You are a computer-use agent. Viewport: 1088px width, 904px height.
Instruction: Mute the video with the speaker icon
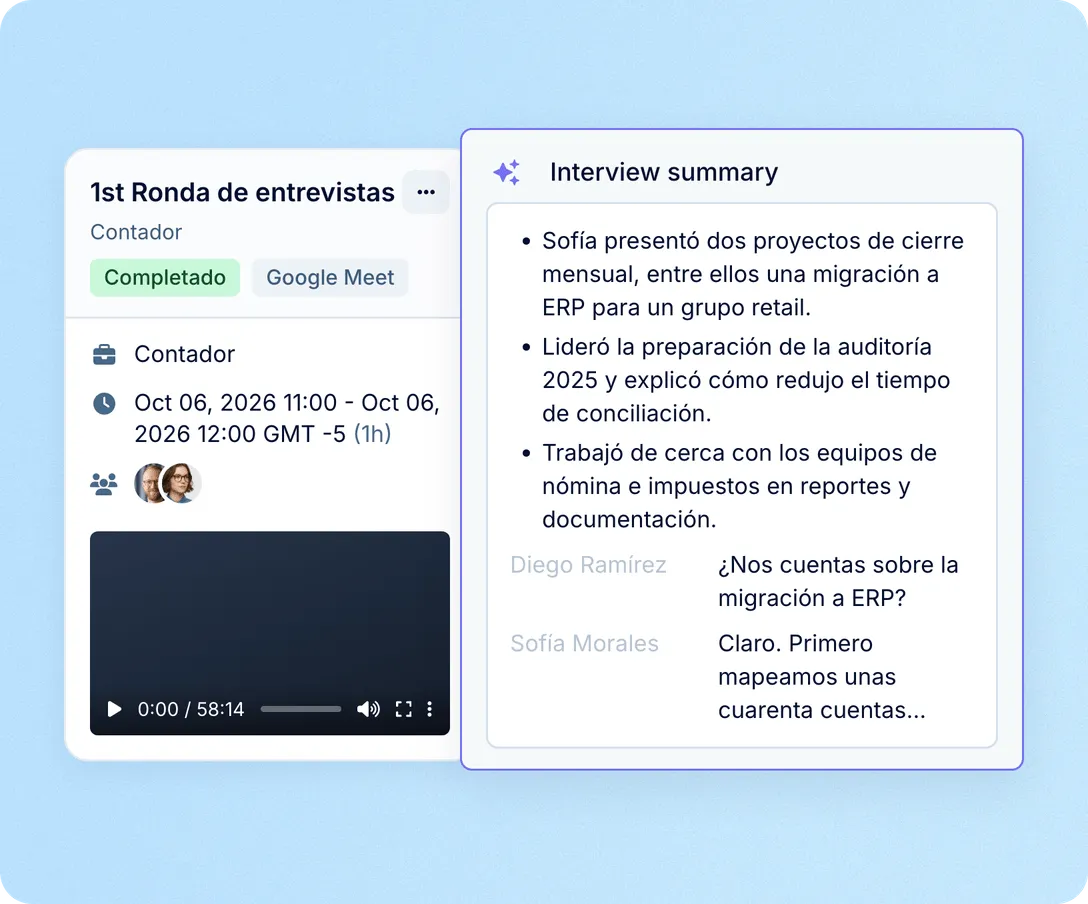(x=368, y=709)
